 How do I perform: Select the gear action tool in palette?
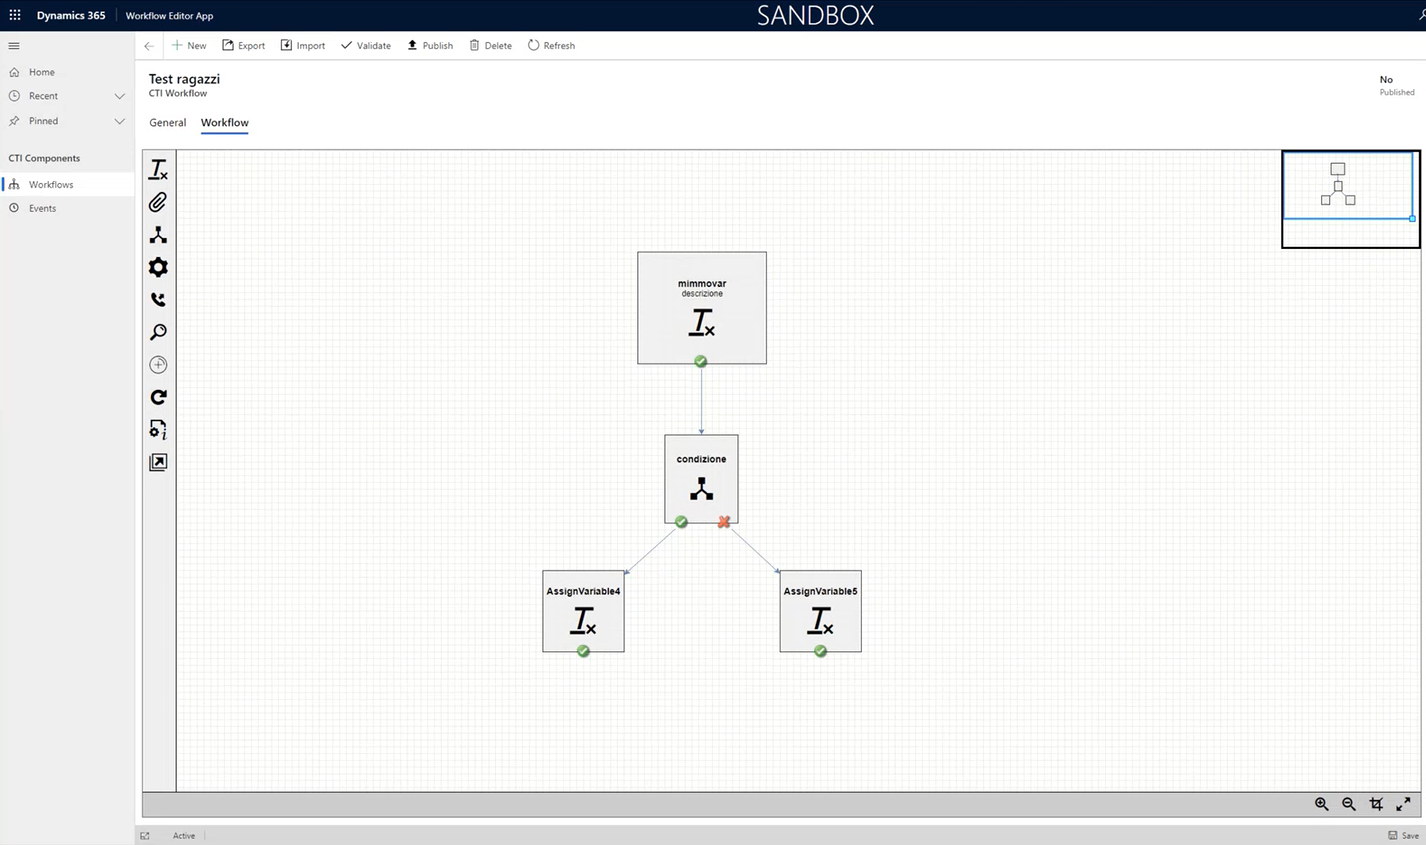(x=158, y=267)
